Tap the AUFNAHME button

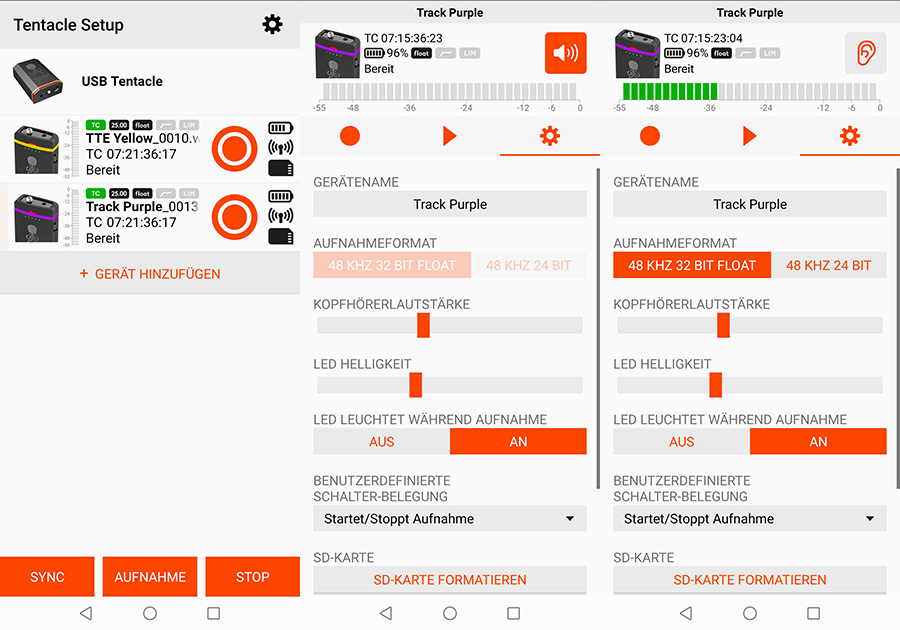[150, 577]
